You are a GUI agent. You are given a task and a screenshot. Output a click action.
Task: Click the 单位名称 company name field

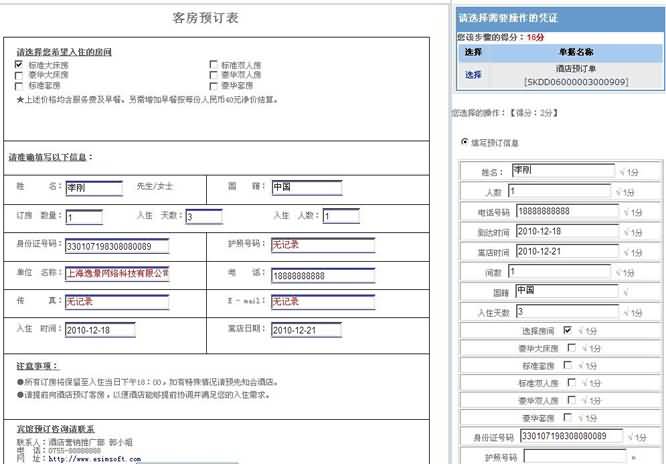[116, 273]
